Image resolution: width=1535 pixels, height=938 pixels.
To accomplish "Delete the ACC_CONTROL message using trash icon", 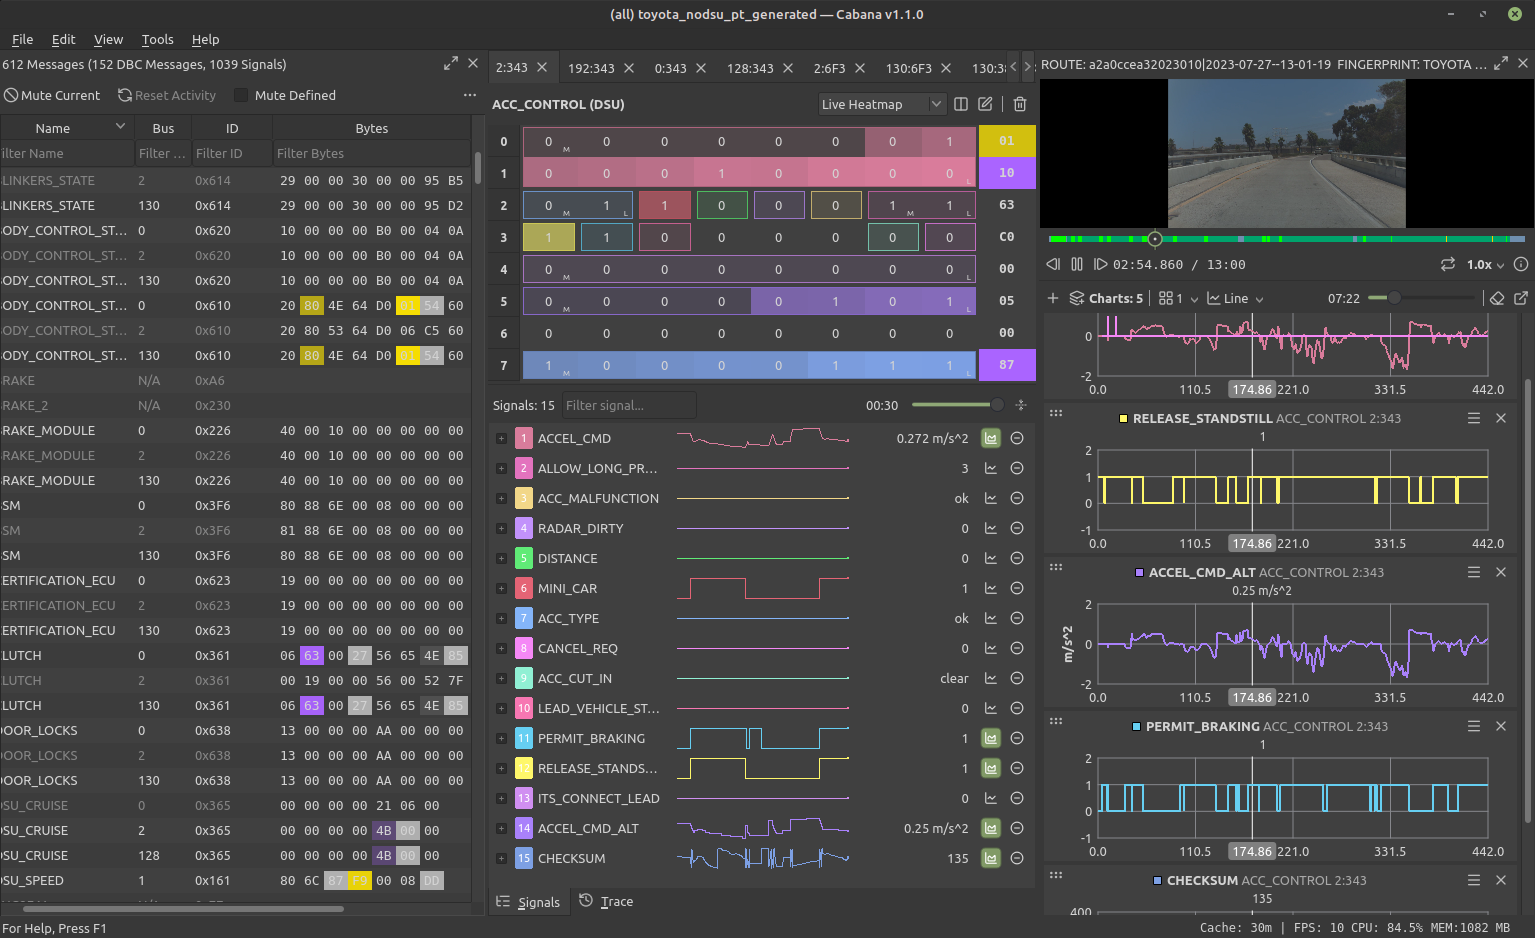I will pyautogui.click(x=1020, y=104).
